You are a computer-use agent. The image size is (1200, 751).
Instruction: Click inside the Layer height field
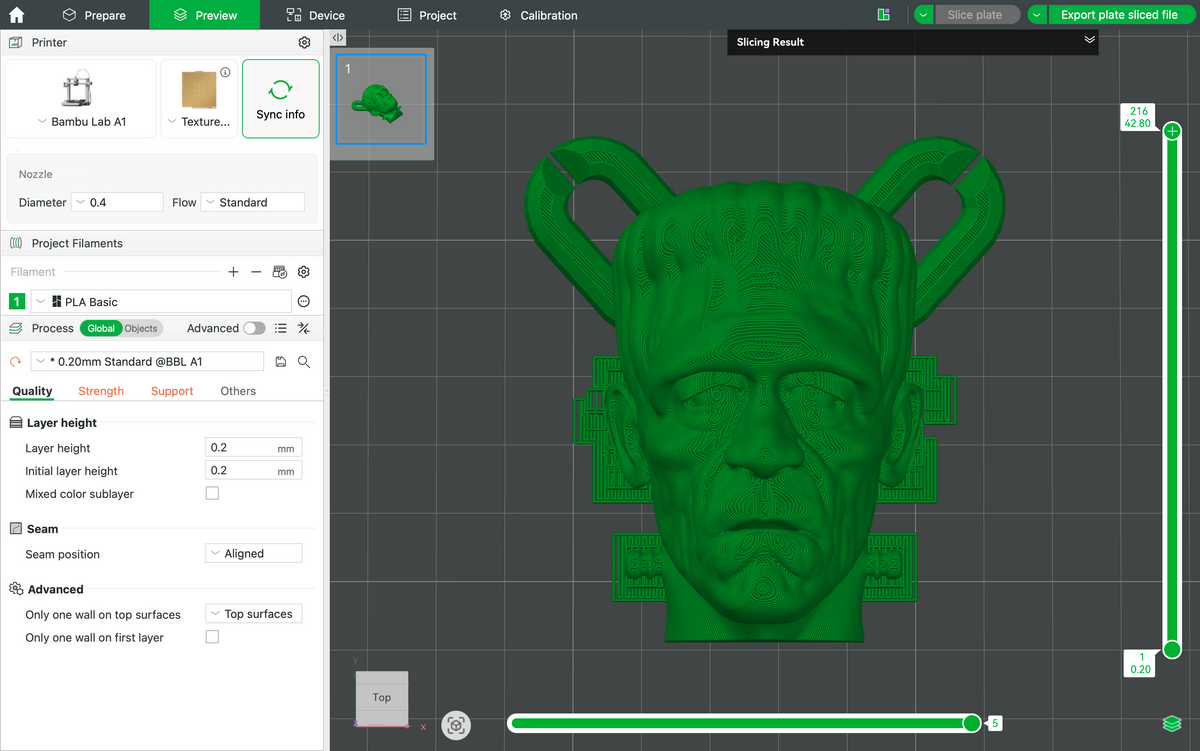254,448
